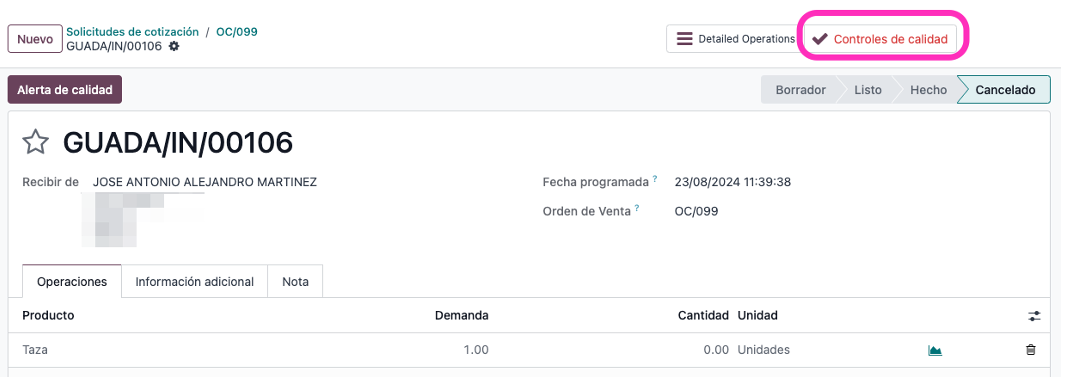Click the Demanda column header
Screen dimensions: 1066x377
click(462, 315)
